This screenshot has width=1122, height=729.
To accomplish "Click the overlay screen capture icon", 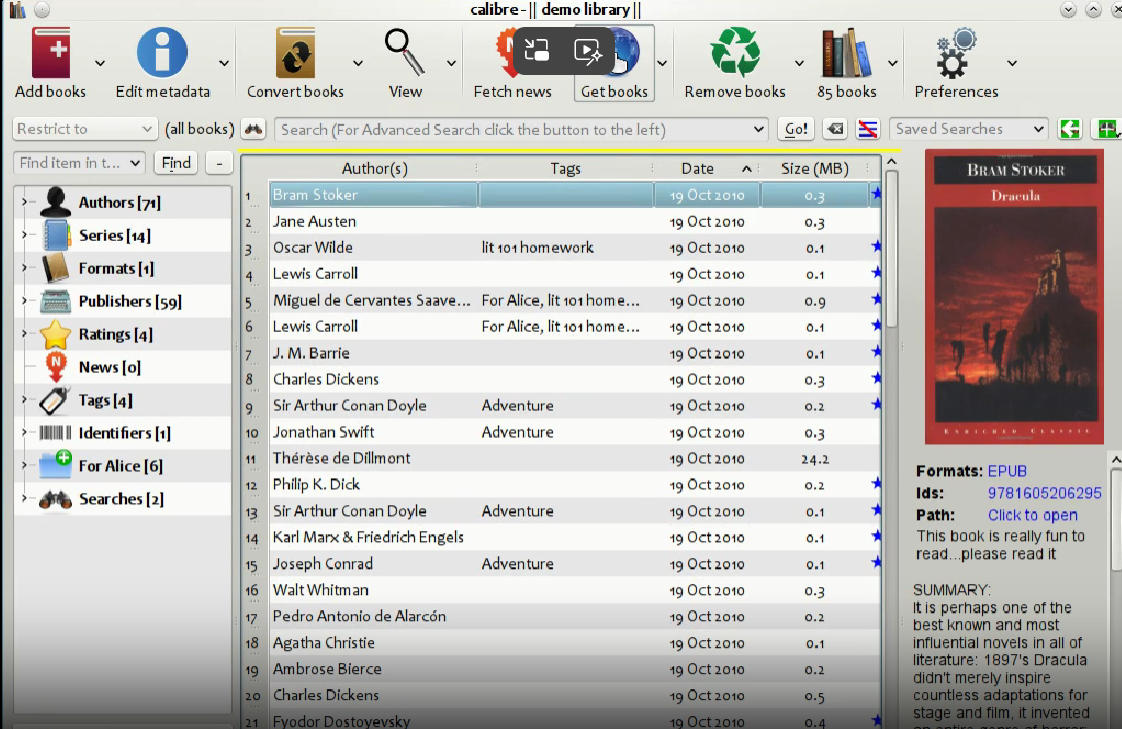I will pos(537,51).
